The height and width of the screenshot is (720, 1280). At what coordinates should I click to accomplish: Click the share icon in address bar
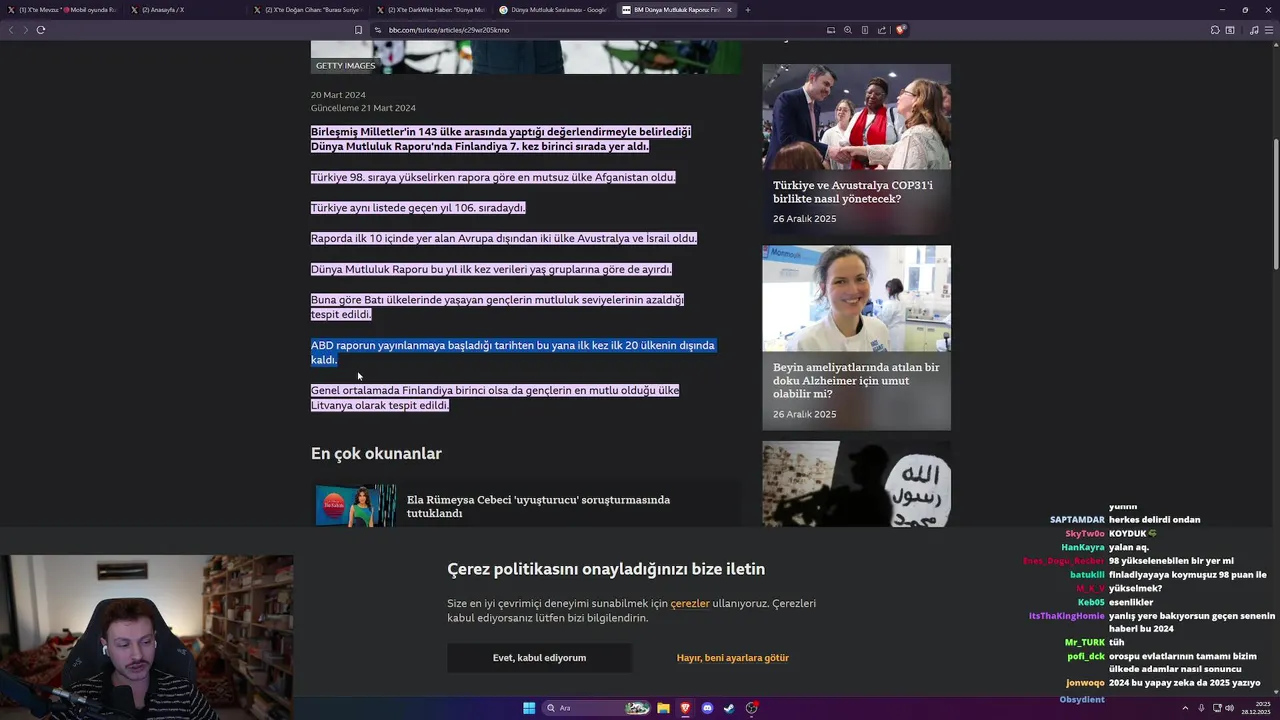[881, 30]
